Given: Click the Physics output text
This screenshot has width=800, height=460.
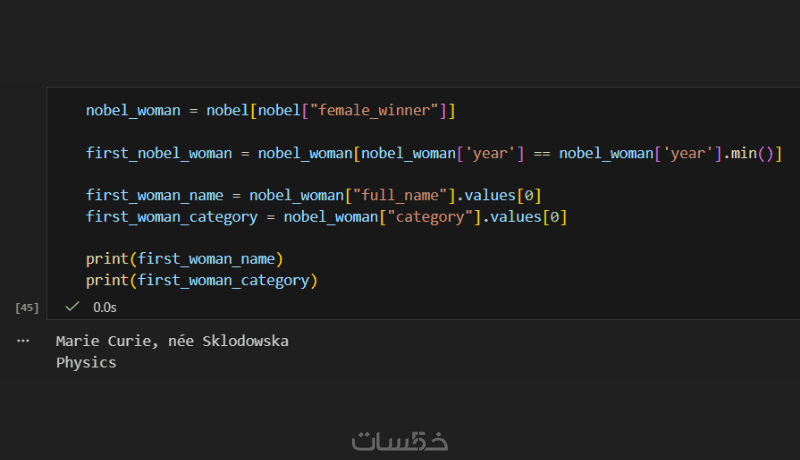Looking at the screenshot, I should tap(86, 362).
